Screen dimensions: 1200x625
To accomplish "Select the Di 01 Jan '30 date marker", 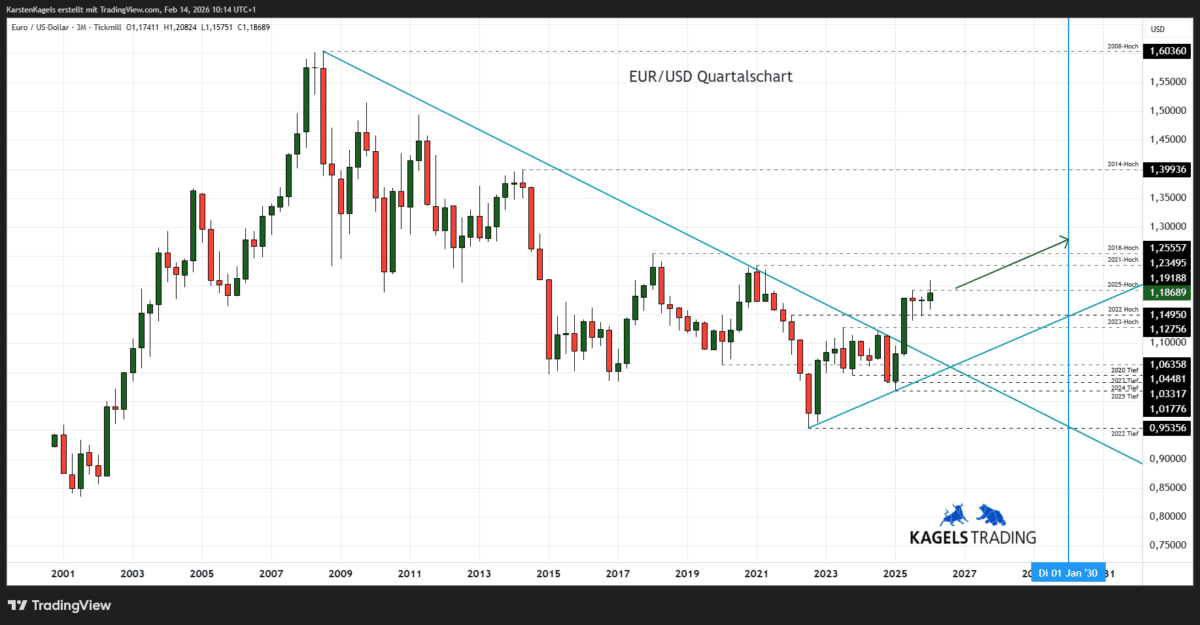I will pos(1067,573).
